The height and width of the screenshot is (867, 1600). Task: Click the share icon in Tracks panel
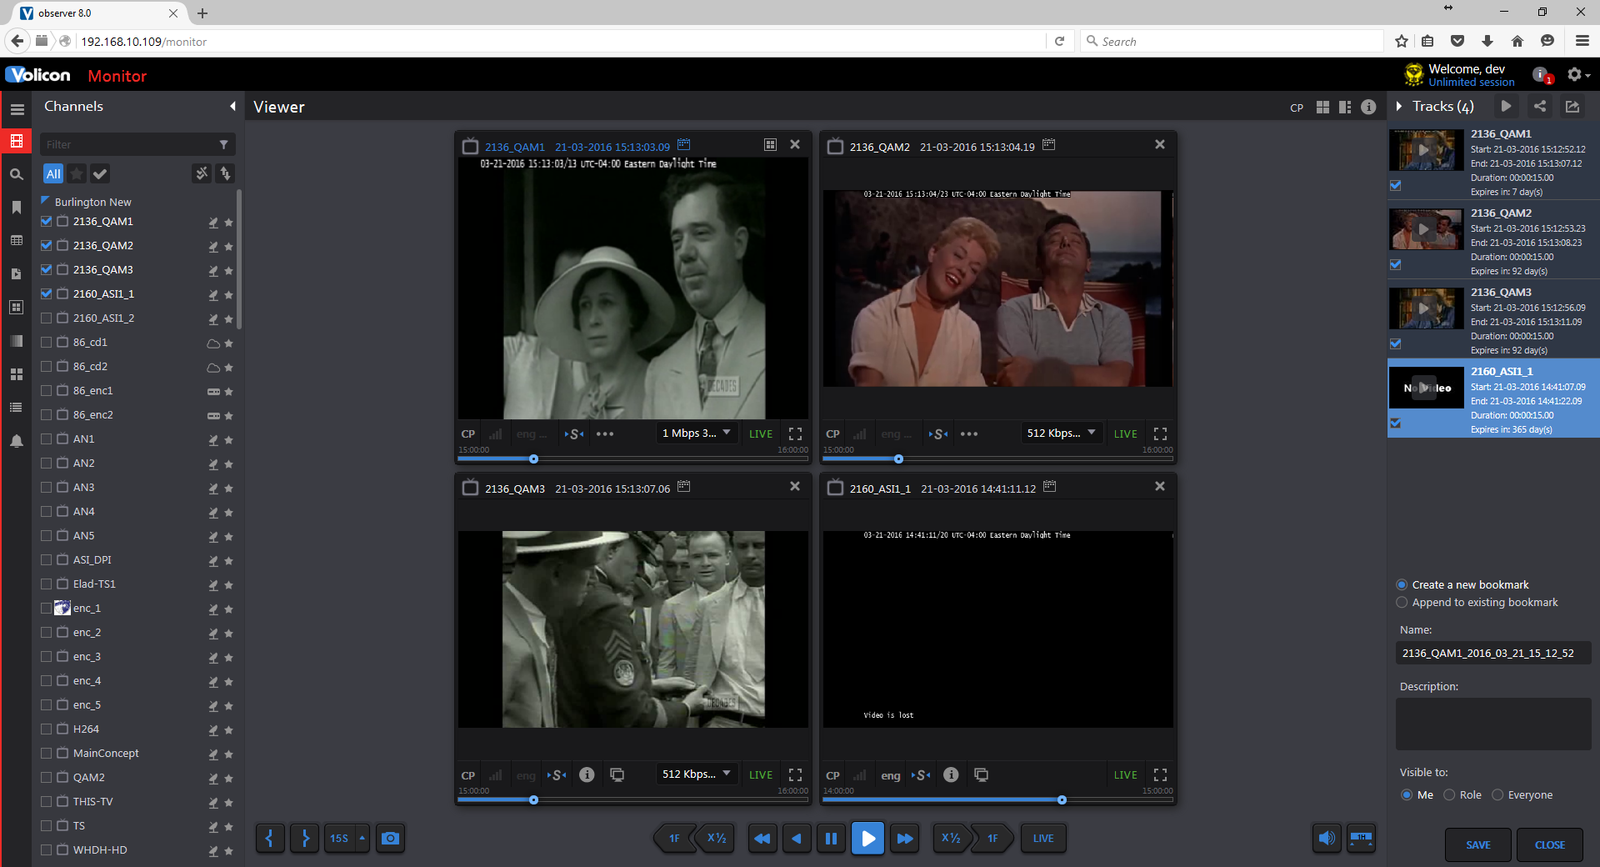(1540, 106)
